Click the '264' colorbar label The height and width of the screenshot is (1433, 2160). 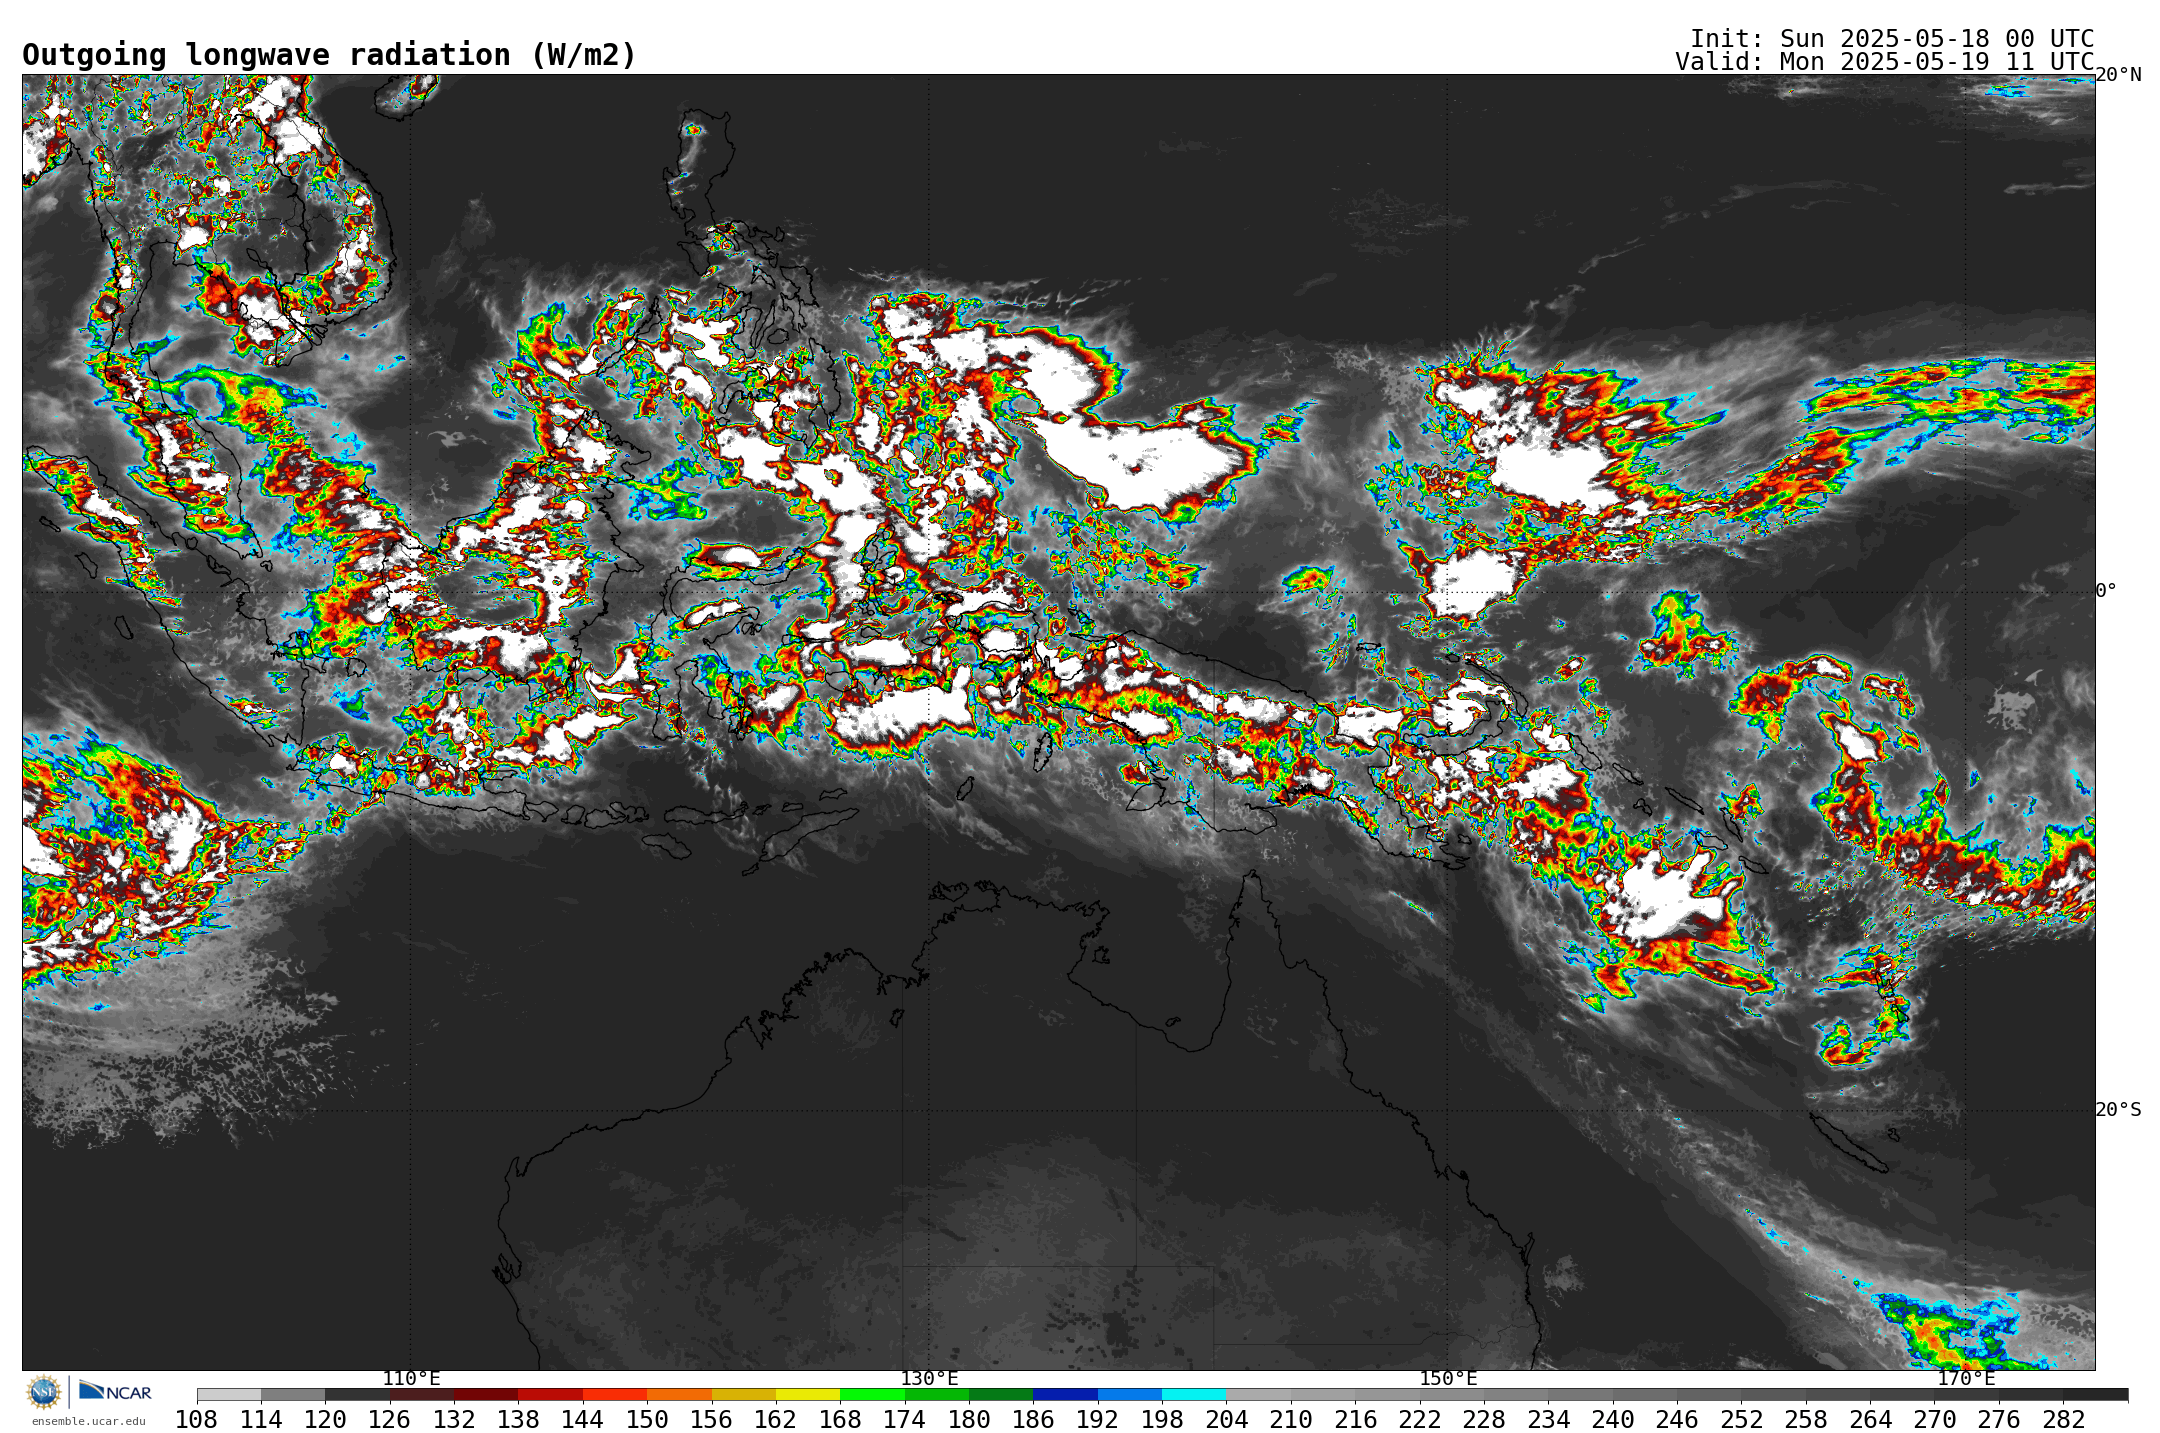pos(1870,1419)
